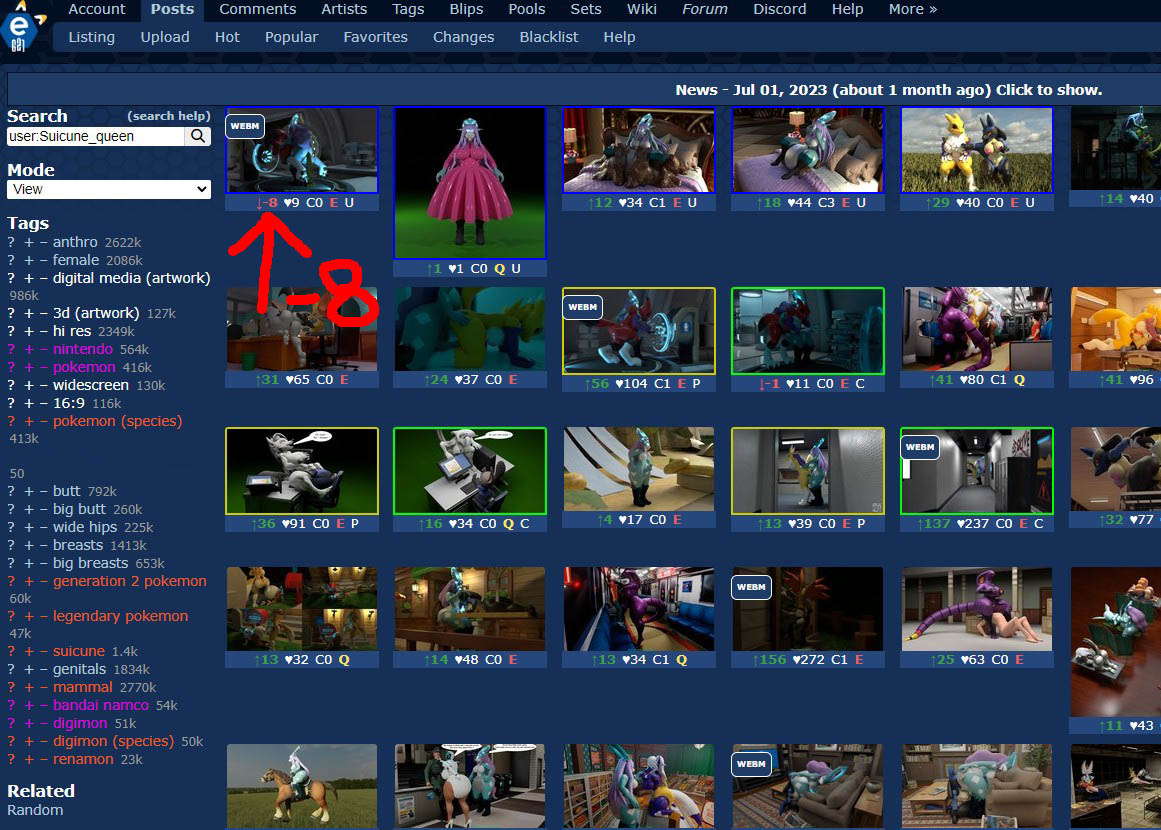This screenshot has width=1161, height=830.
Task: Open the Forum link
Action: 704,10
